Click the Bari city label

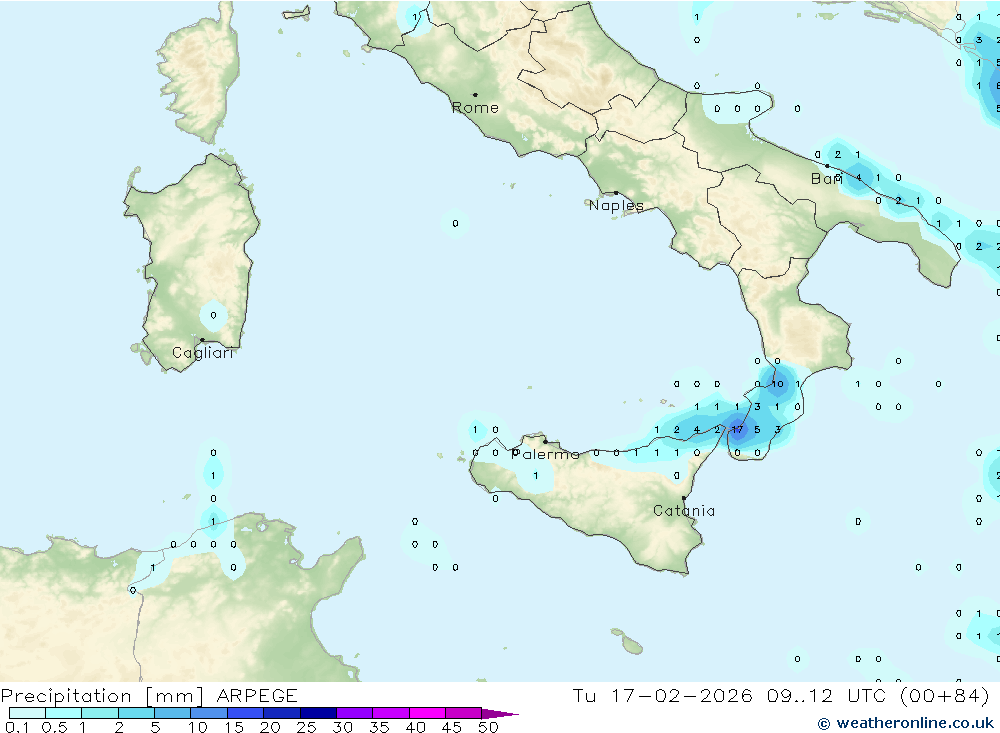point(827,179)
